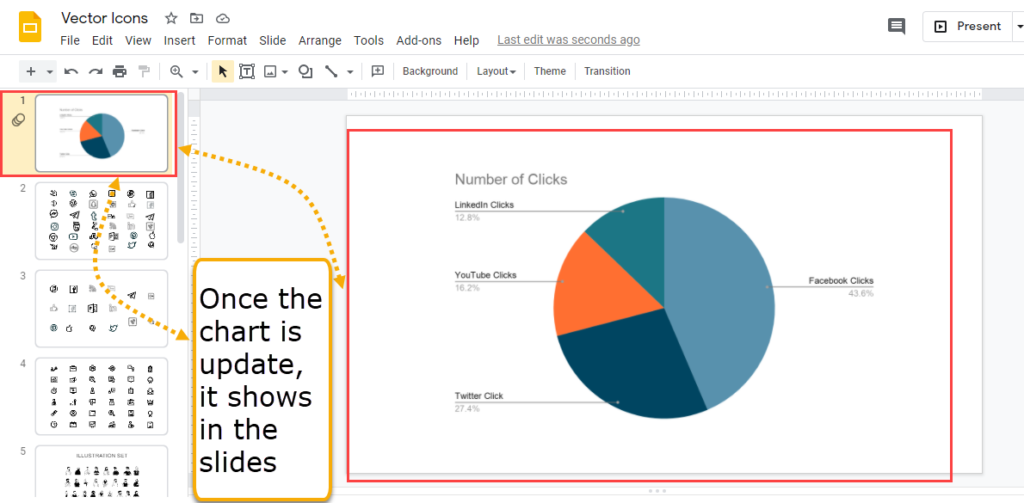Click the LinkedIn Clicks label
This screenshot has width=1024, height=503.
click(484, 204)
